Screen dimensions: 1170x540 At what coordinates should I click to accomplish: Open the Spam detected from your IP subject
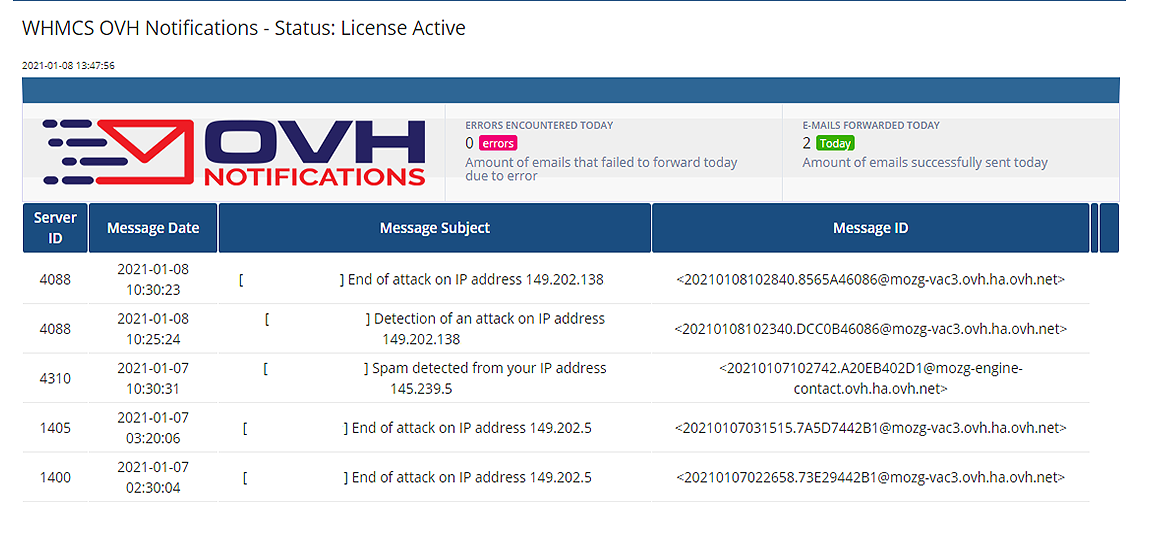click(x=488, y=368)
